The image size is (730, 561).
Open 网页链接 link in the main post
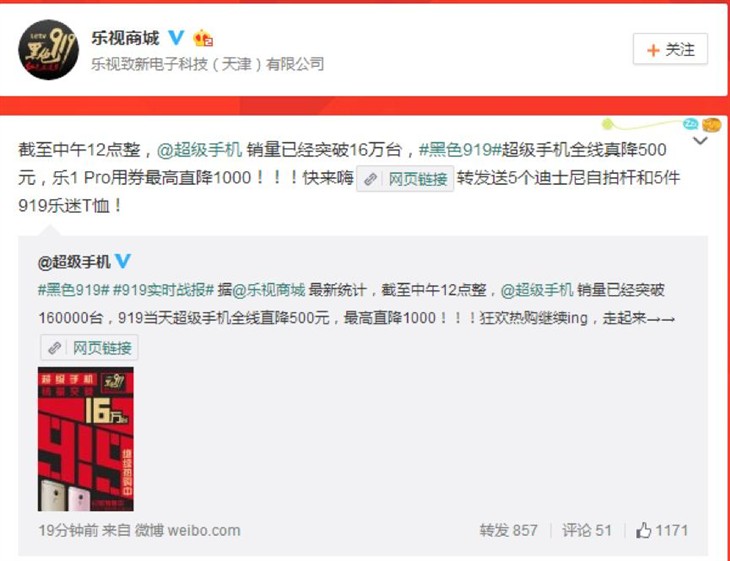click(405, 178)
